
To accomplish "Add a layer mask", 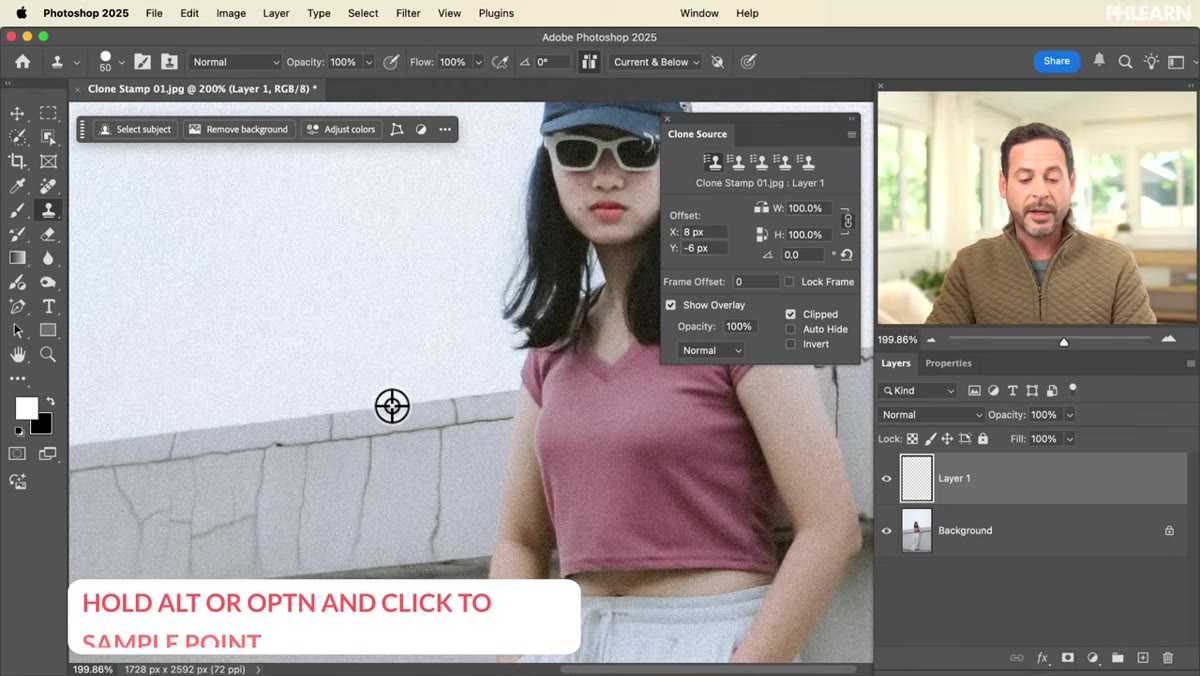I will [1067, 658].
